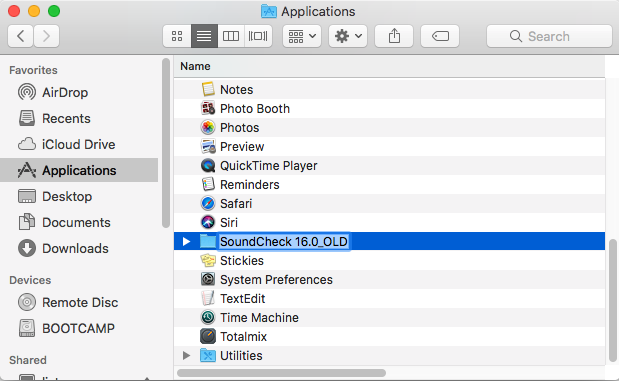Click the System Preferences icon
This screenshot has width=619, height=381.
(208, 279)
